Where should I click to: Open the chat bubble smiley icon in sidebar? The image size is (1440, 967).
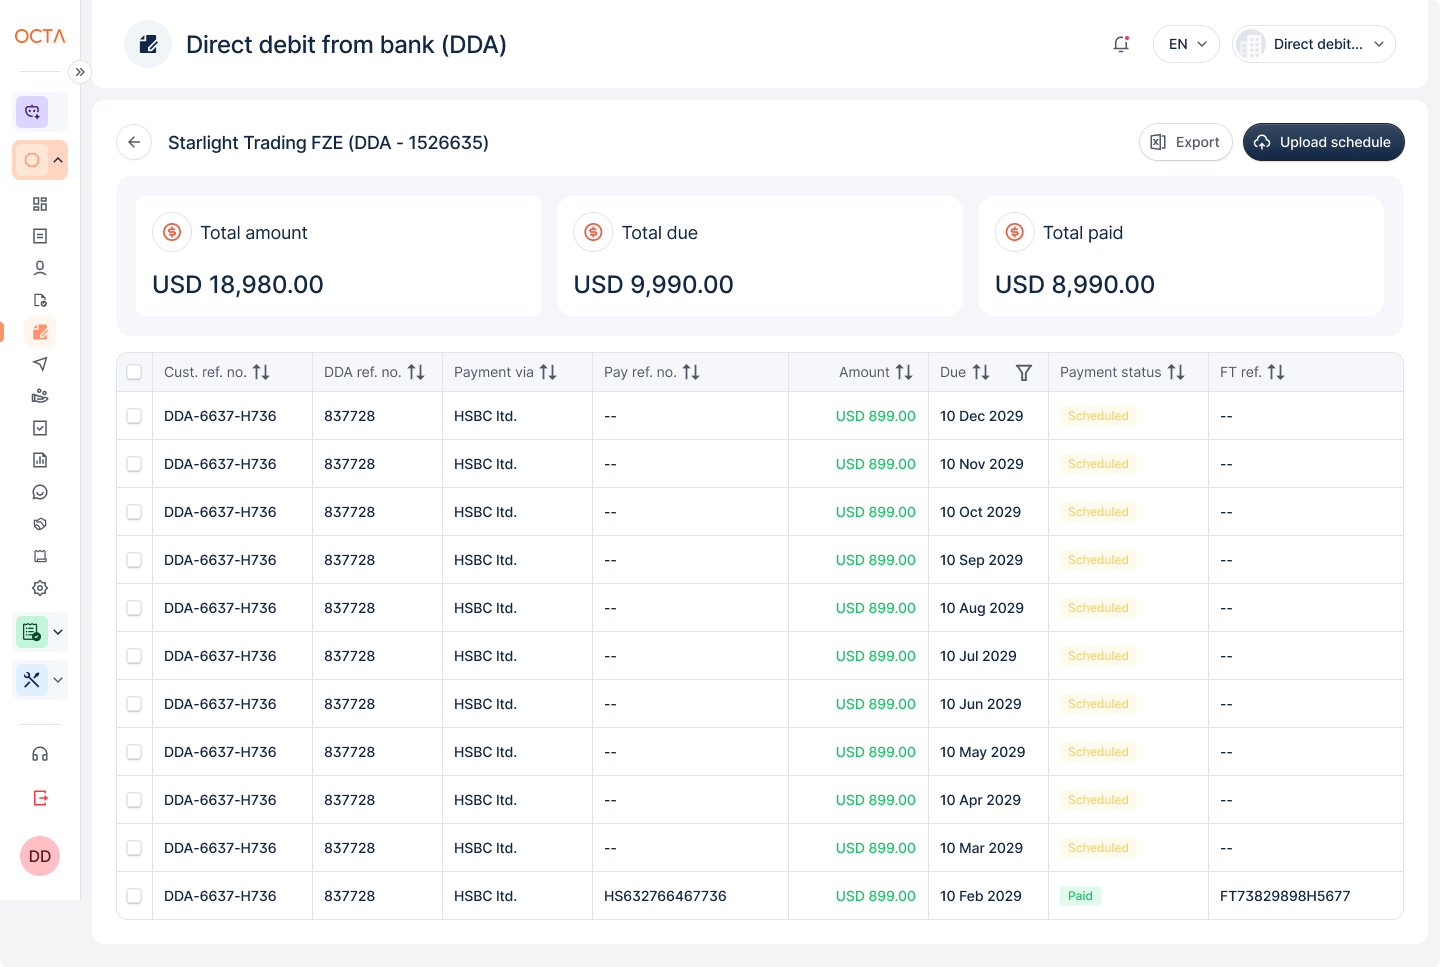tap(40, 492)
